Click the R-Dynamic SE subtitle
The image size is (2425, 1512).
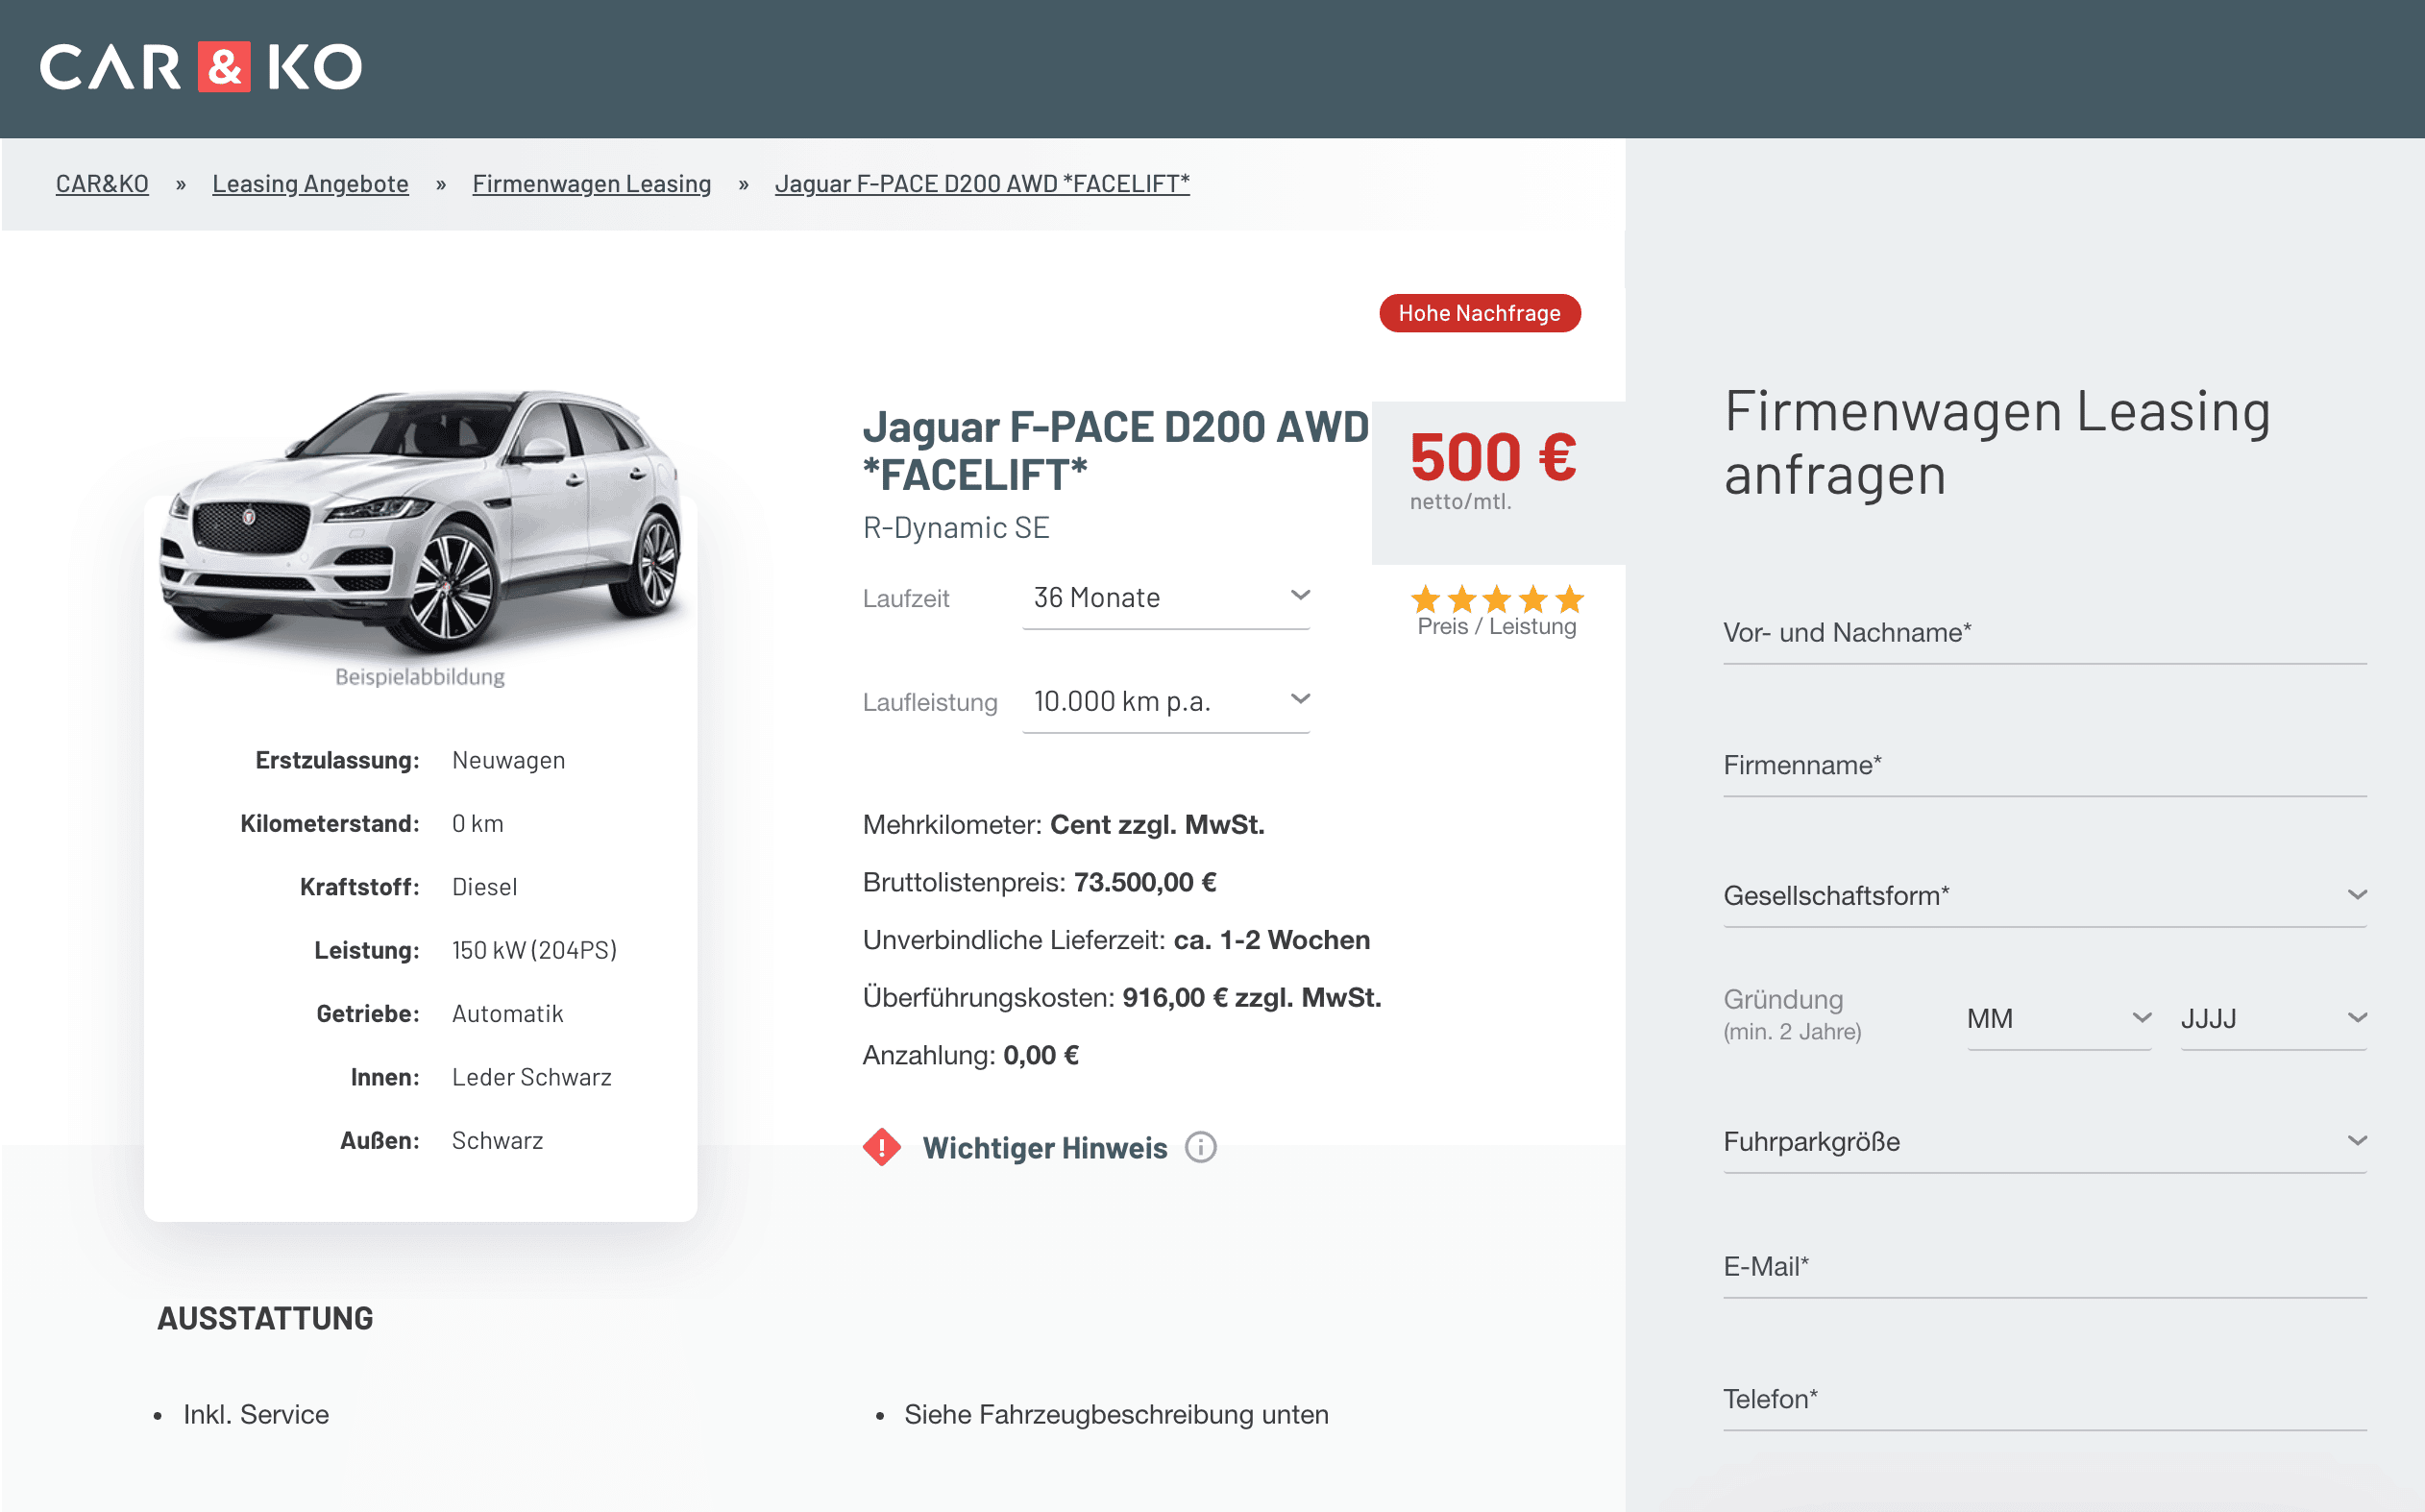(956, 528)
